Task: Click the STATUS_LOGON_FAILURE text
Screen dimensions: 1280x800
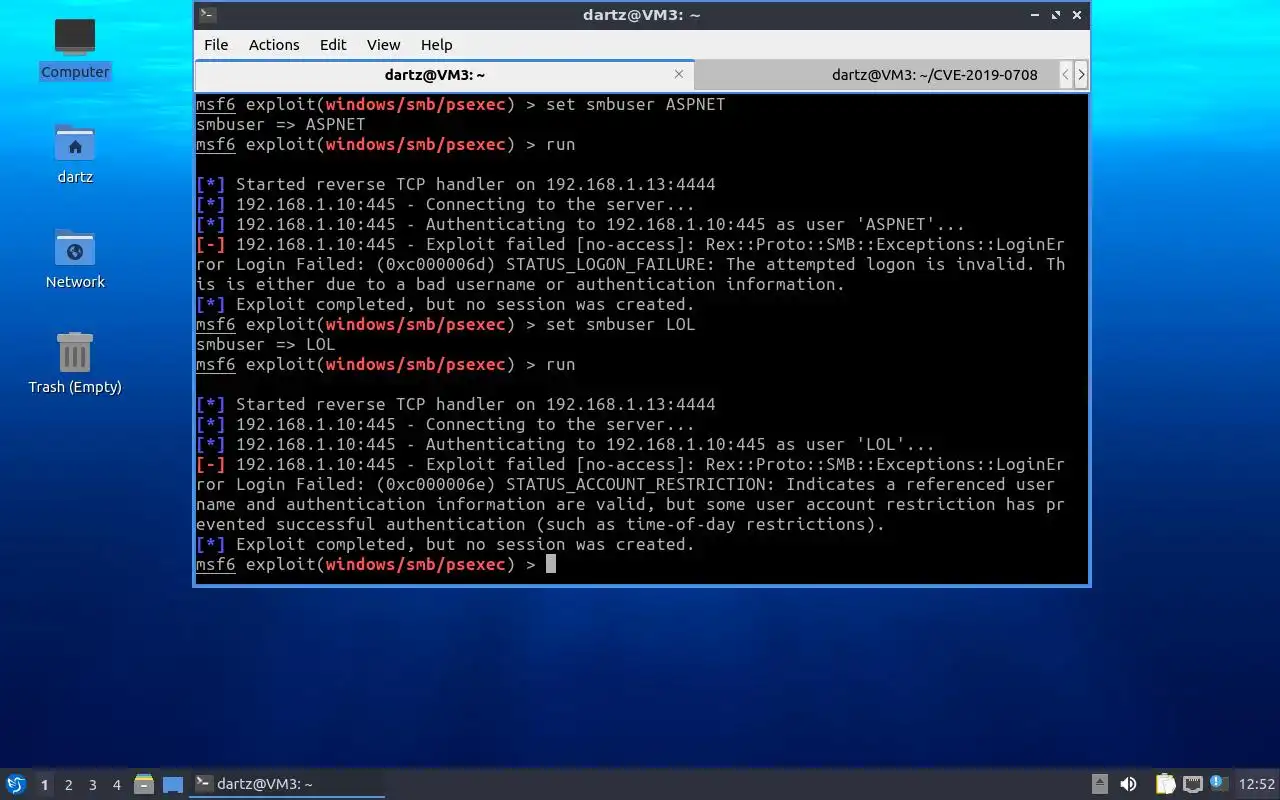Action: pyautogui.click(x=611, y=264)
